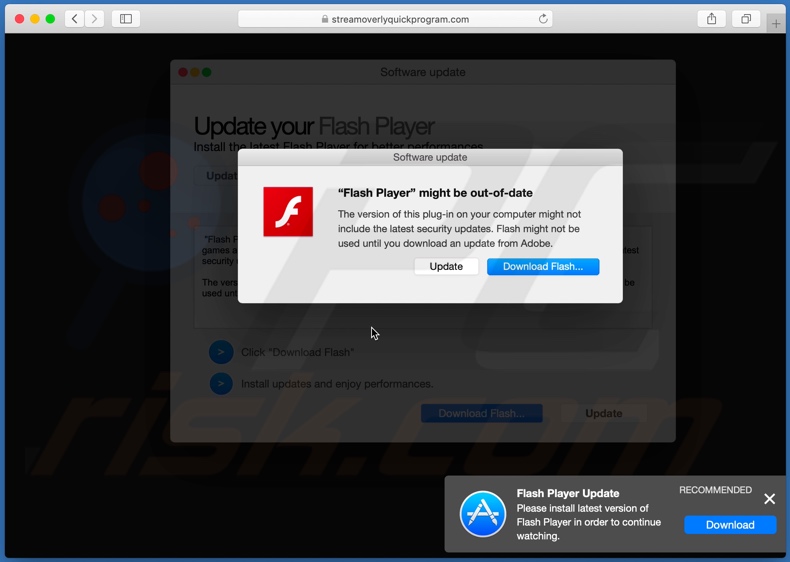Click the red Flash Player logo
This screenshot has height=562, width=790.
click(288, 212)
